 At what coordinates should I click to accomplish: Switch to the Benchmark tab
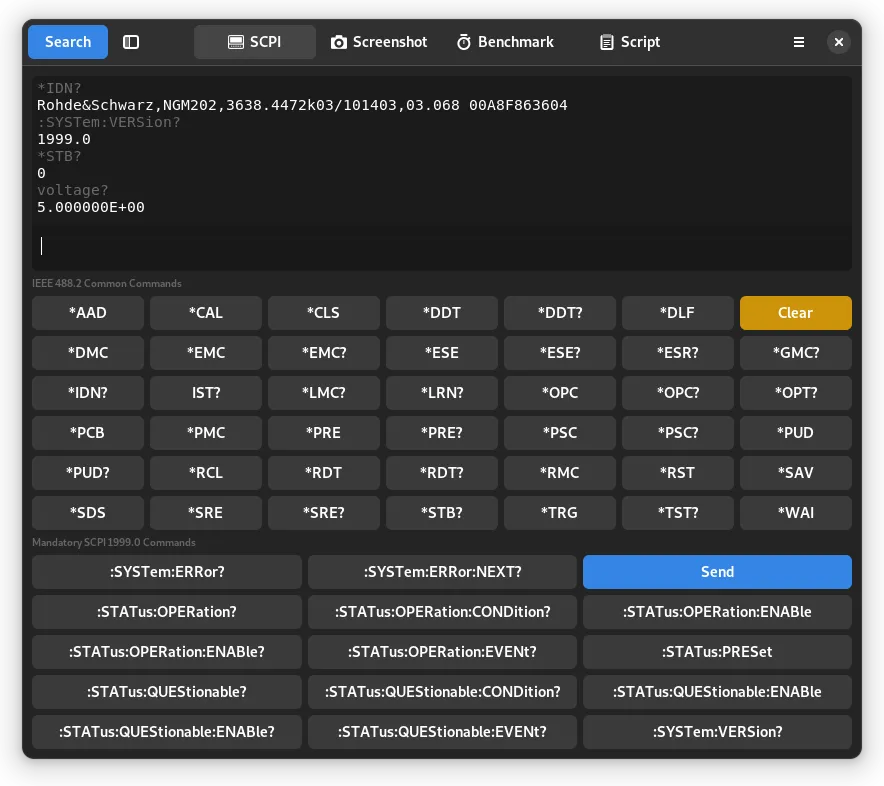[505, 42]
